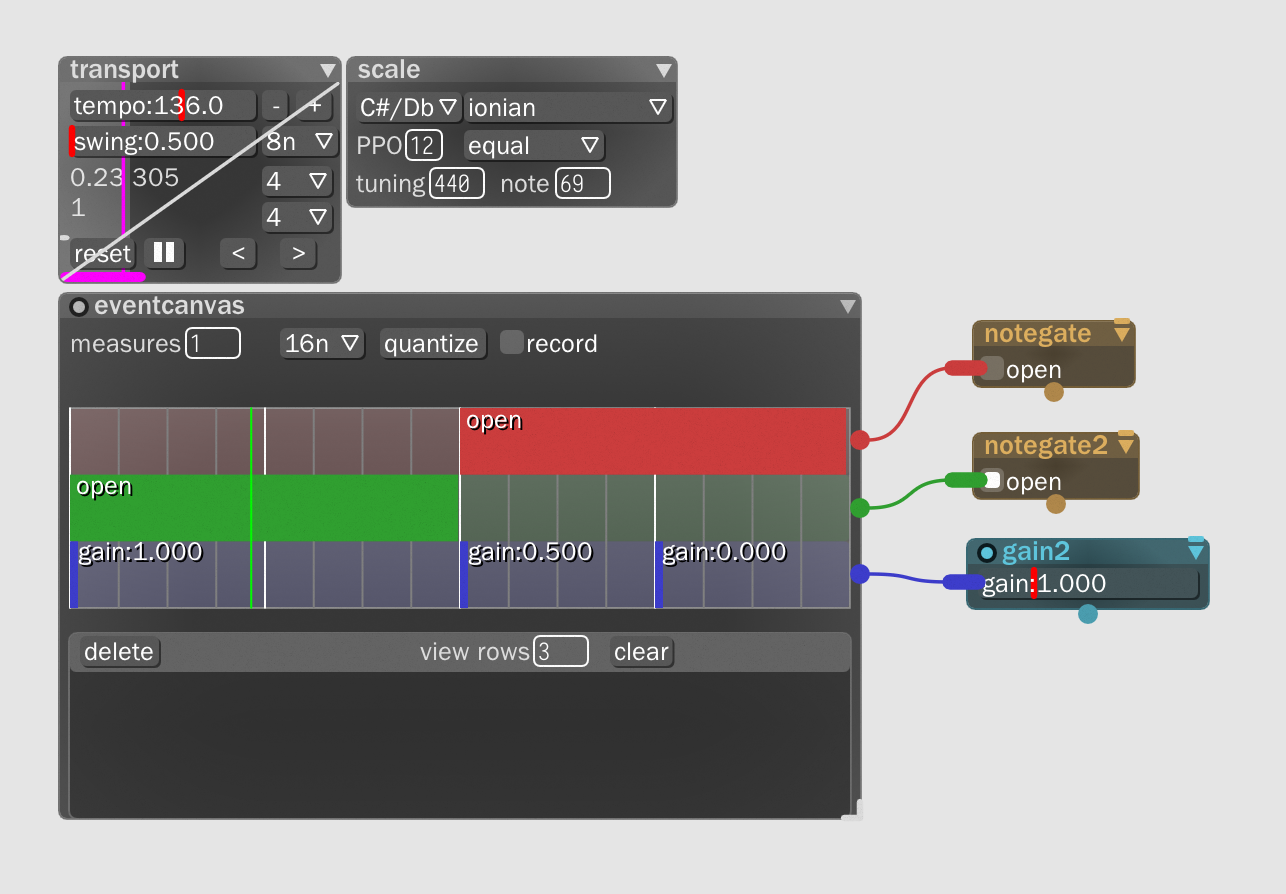1286x894 pixels.
Task: Toggle the open checkbox on notegate2
Action: pos(992,480)
